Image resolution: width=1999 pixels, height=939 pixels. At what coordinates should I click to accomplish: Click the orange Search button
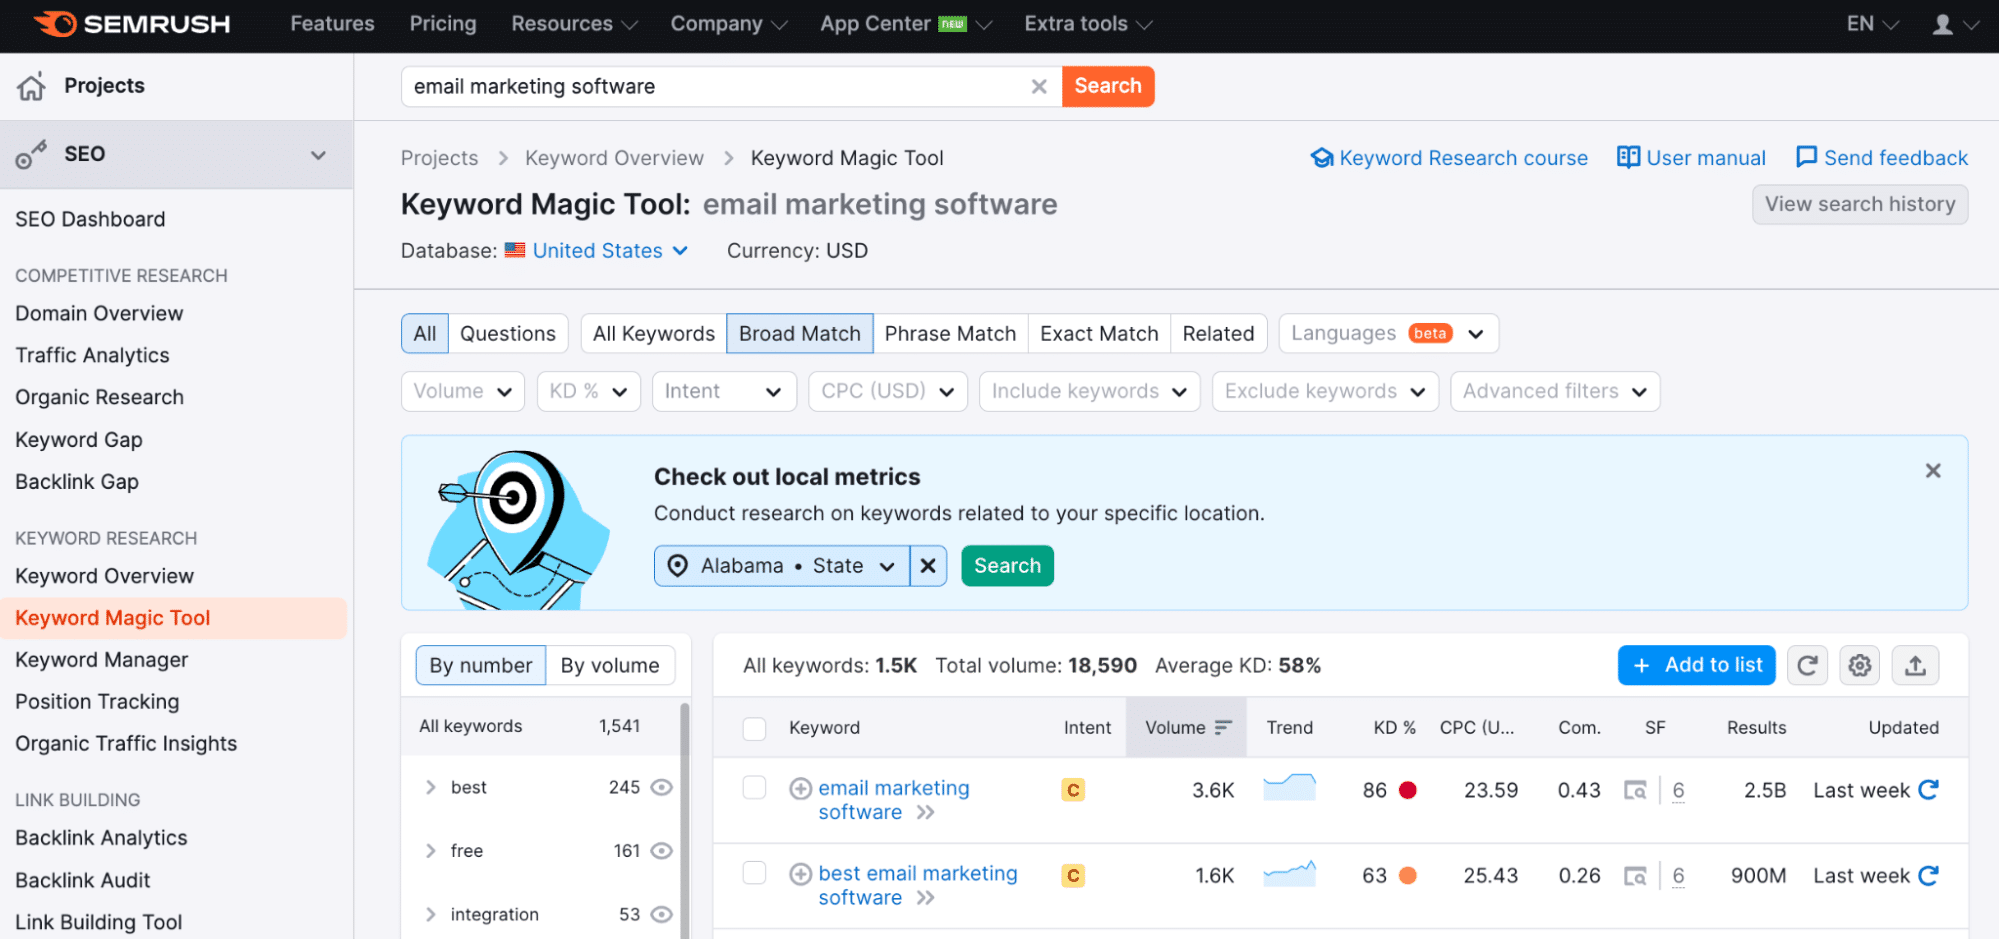click(x=1108, y=87)
